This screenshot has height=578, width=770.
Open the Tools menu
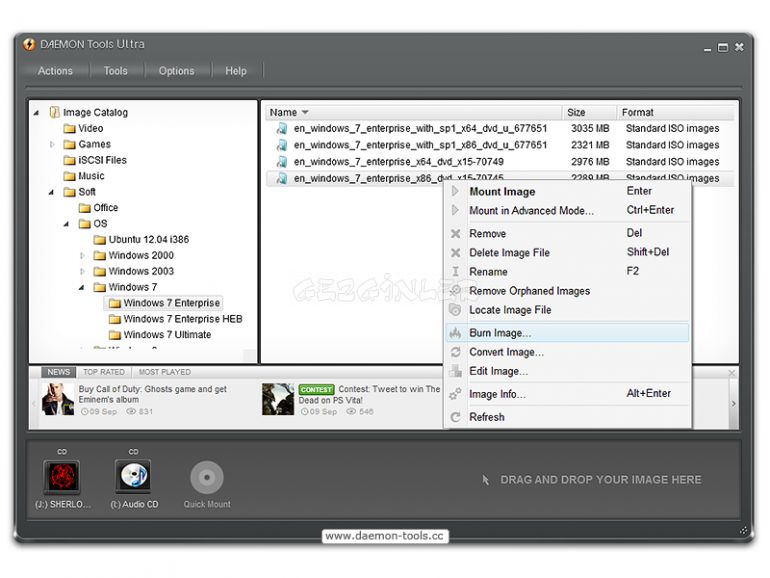[x=115, y=71]
